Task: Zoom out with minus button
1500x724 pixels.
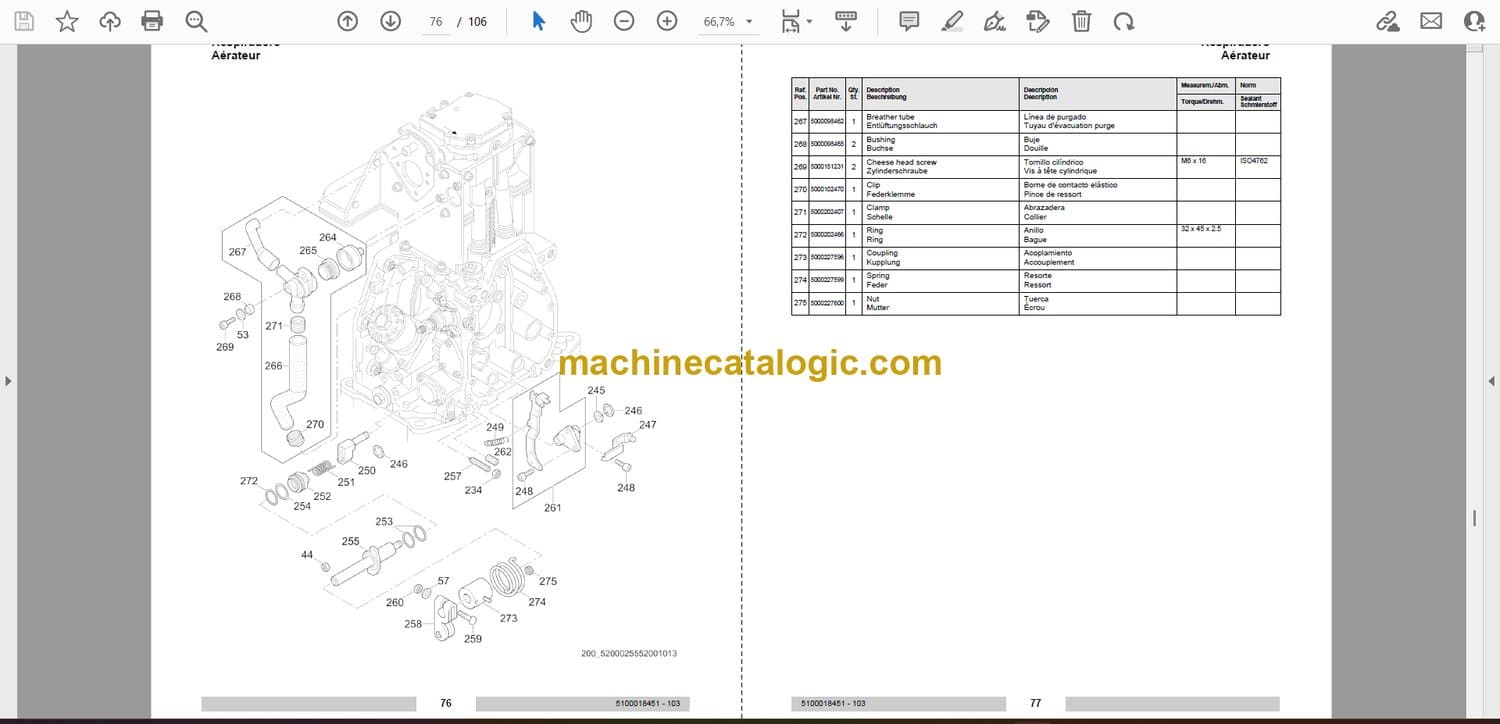Action: click(624, 21)
